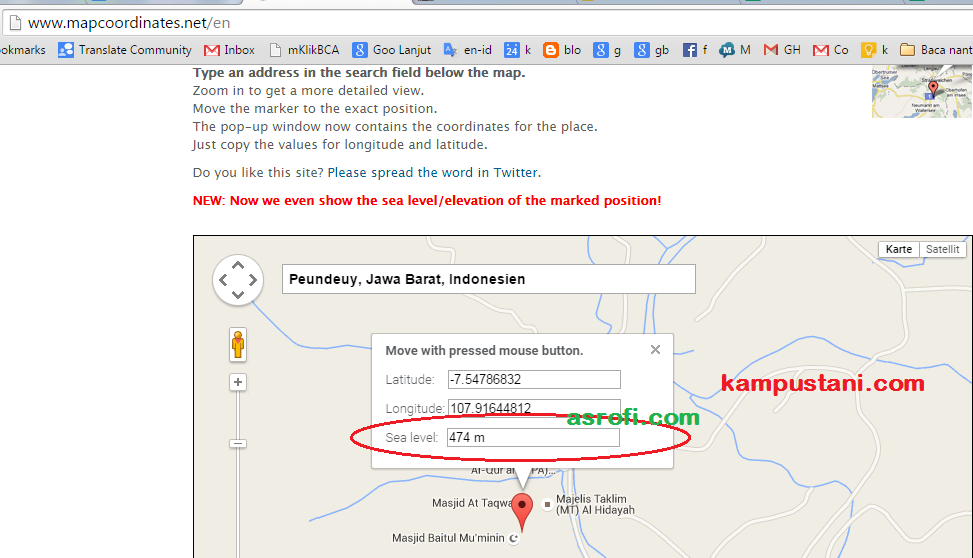The width and height of the screenshot is (973, 558).
Task: Pan the map left with arrow
Action: 223,280
